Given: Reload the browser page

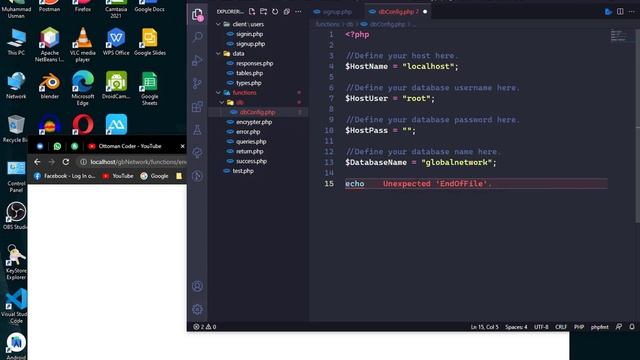Looking at the screenshot, I should [66, 162].
